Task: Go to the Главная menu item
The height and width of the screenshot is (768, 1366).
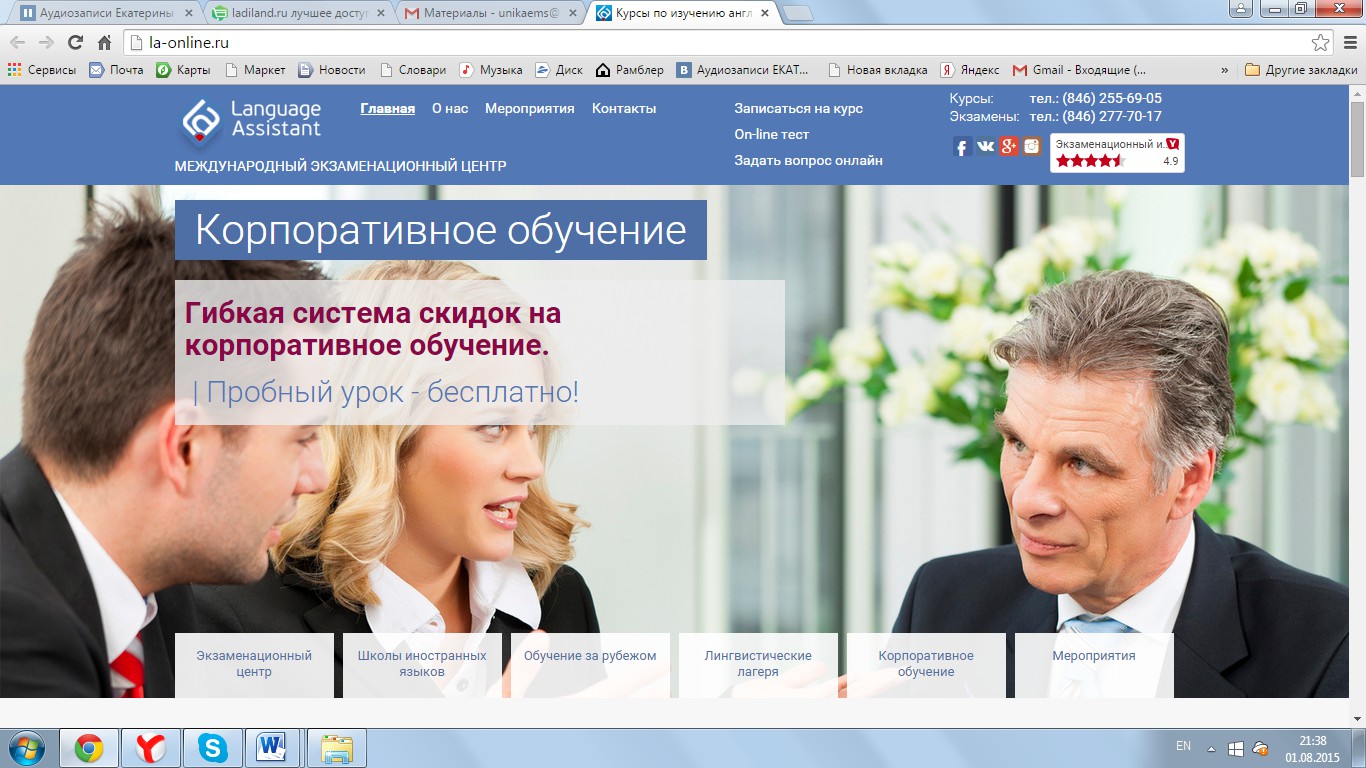Action: tap(388, 108)
